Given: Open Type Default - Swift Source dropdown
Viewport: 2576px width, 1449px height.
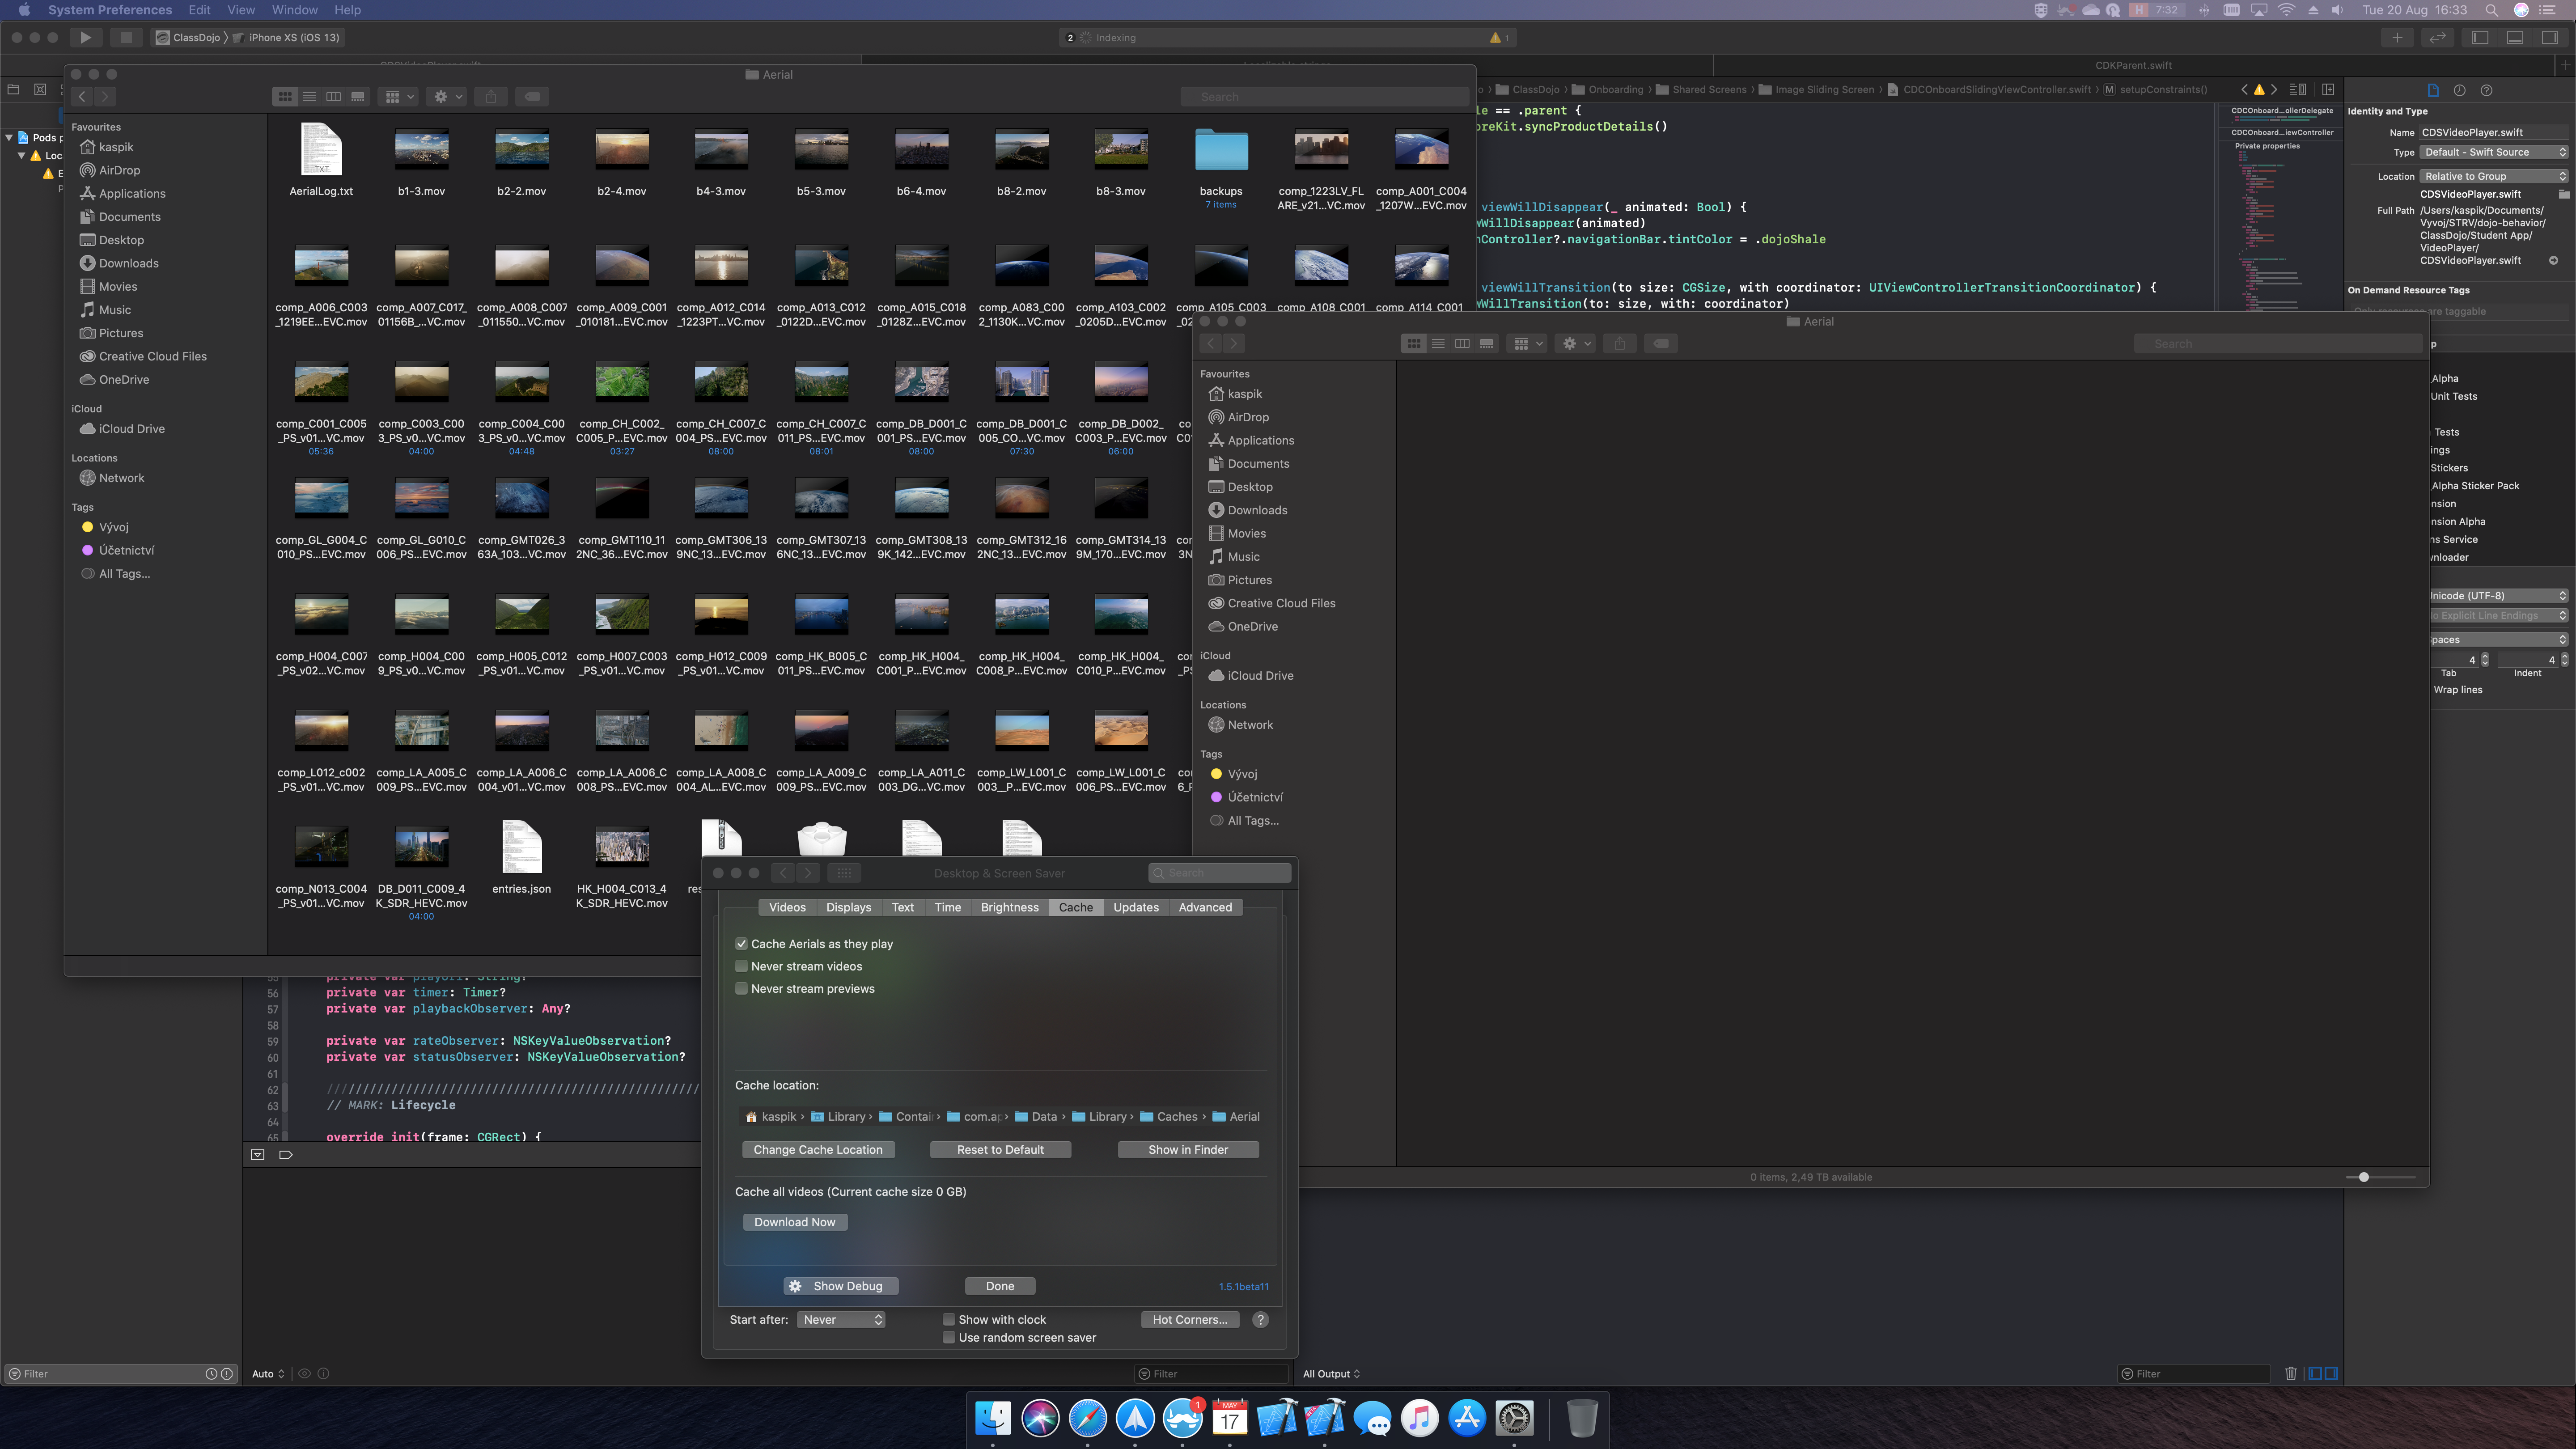Looking at the screenshot, I should 2494,152.
